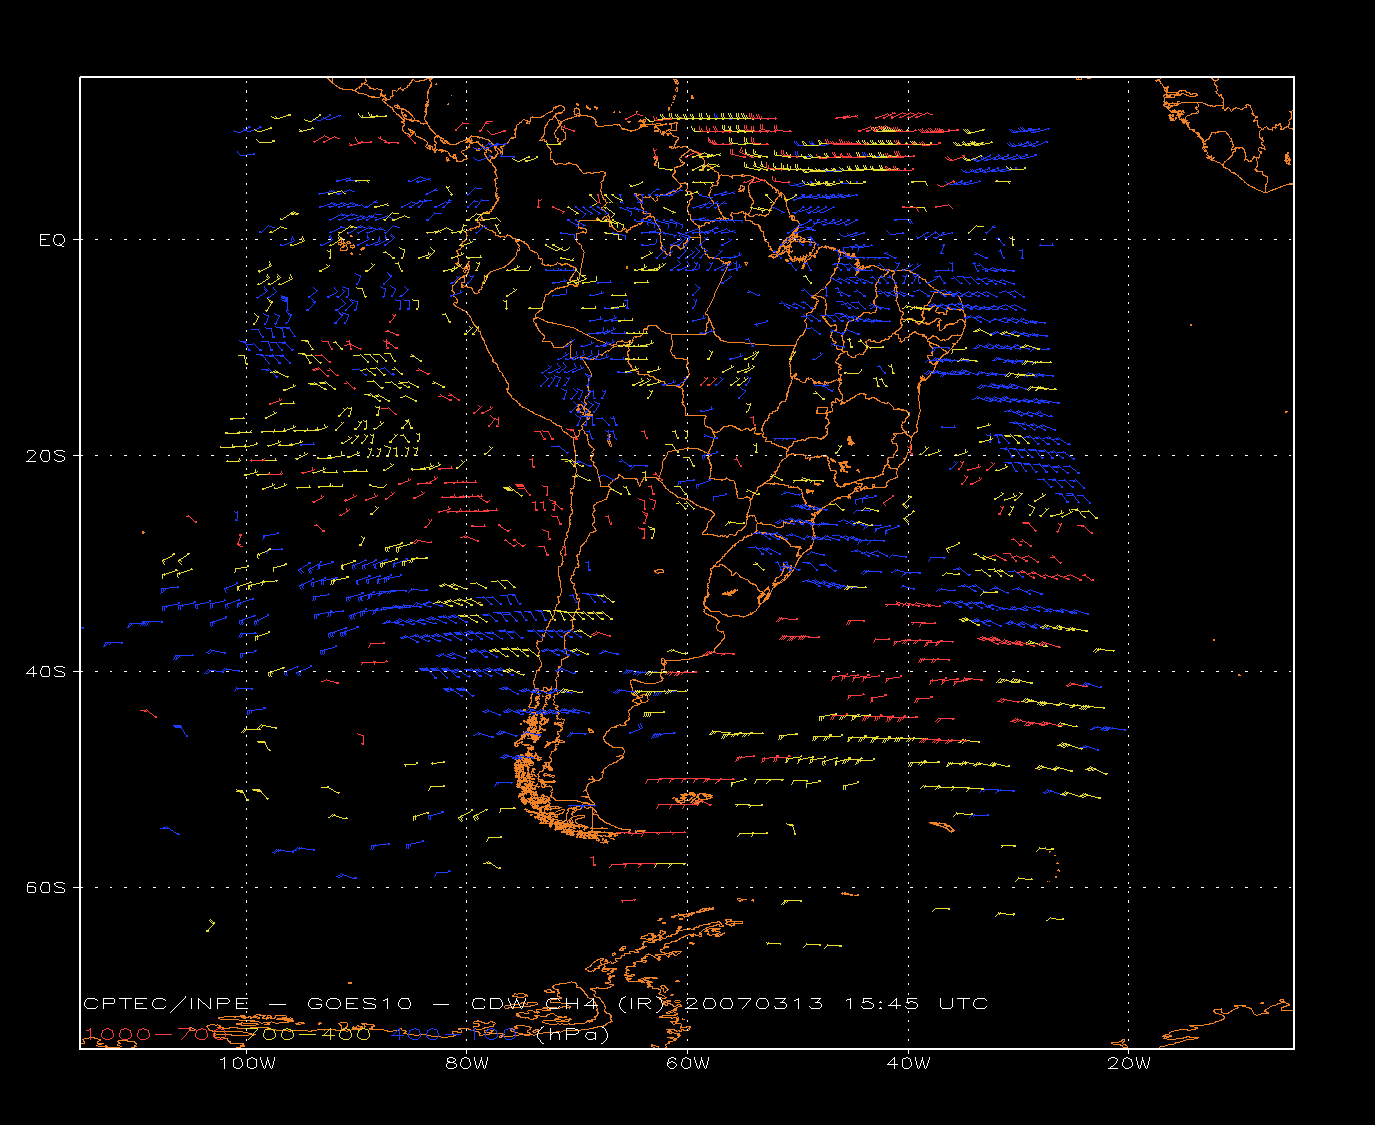The image size is (1375, 1125).
Task: Click the (hPa) unit label
Action: (x=572, y=1034)
